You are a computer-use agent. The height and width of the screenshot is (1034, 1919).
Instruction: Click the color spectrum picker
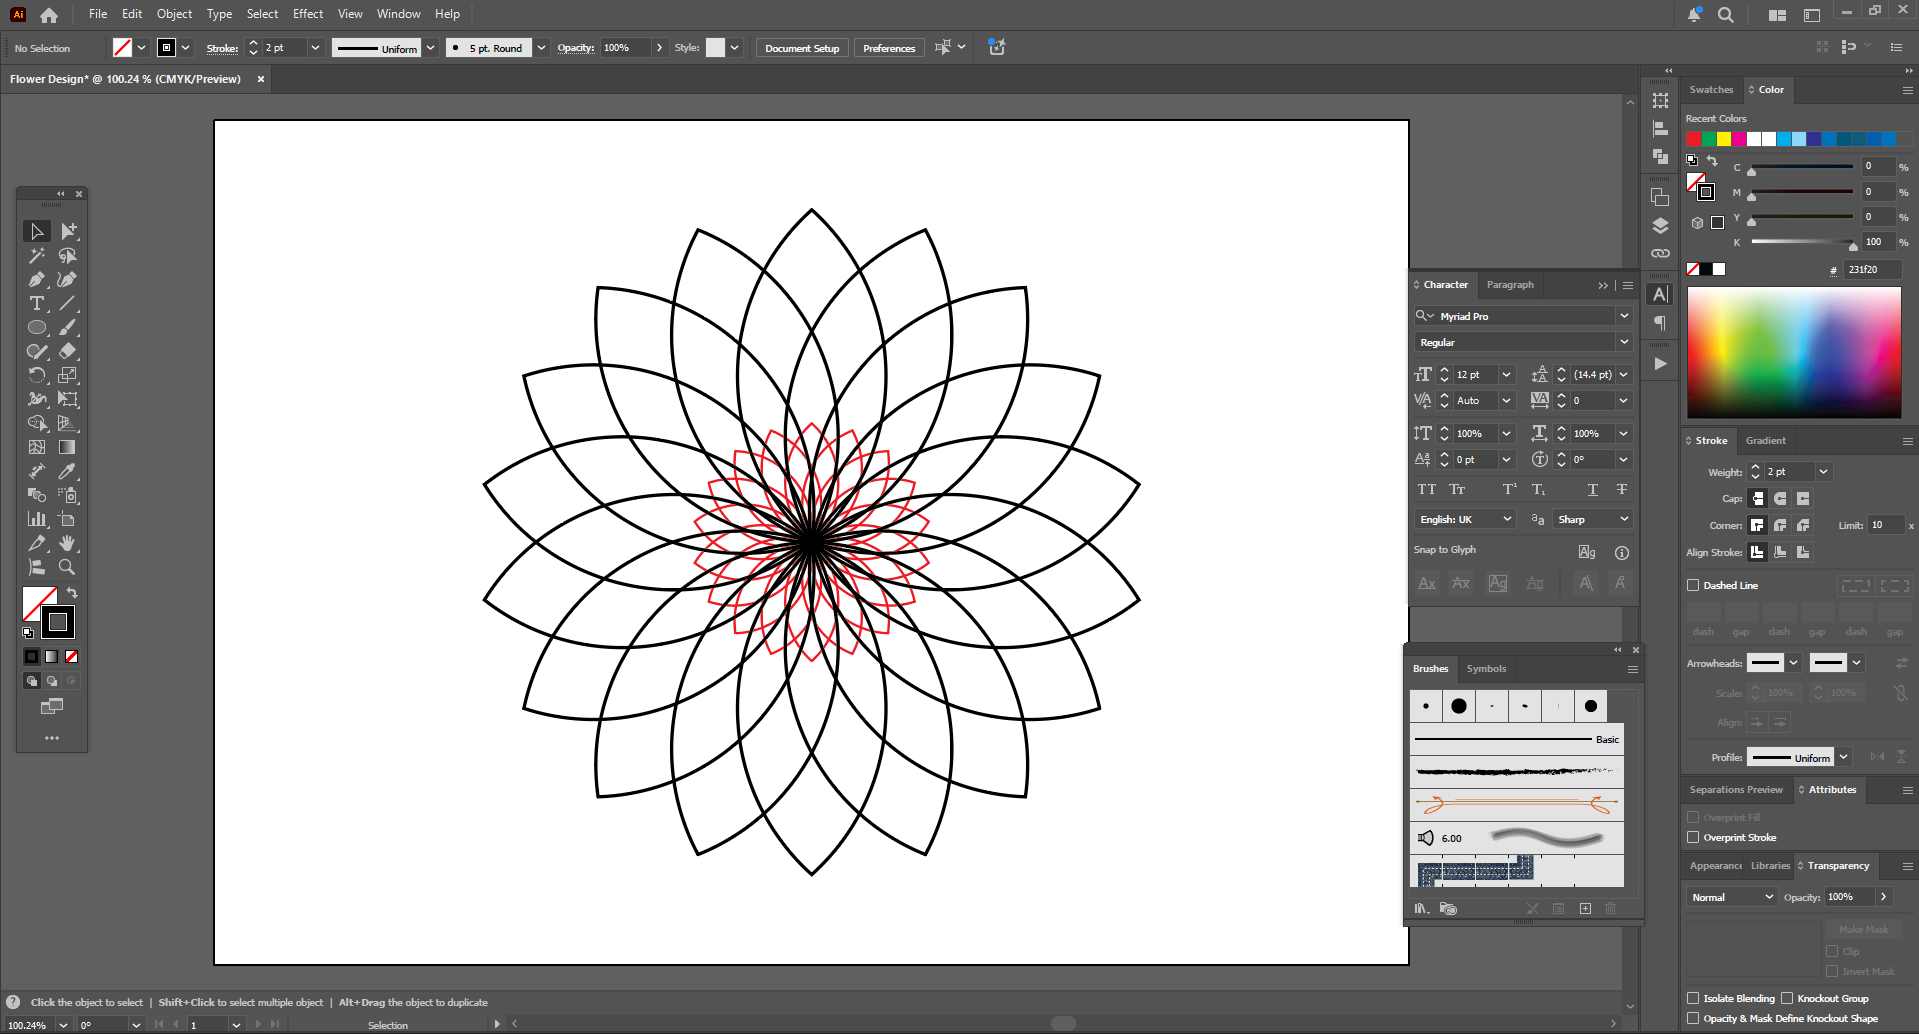point(1794,352)
